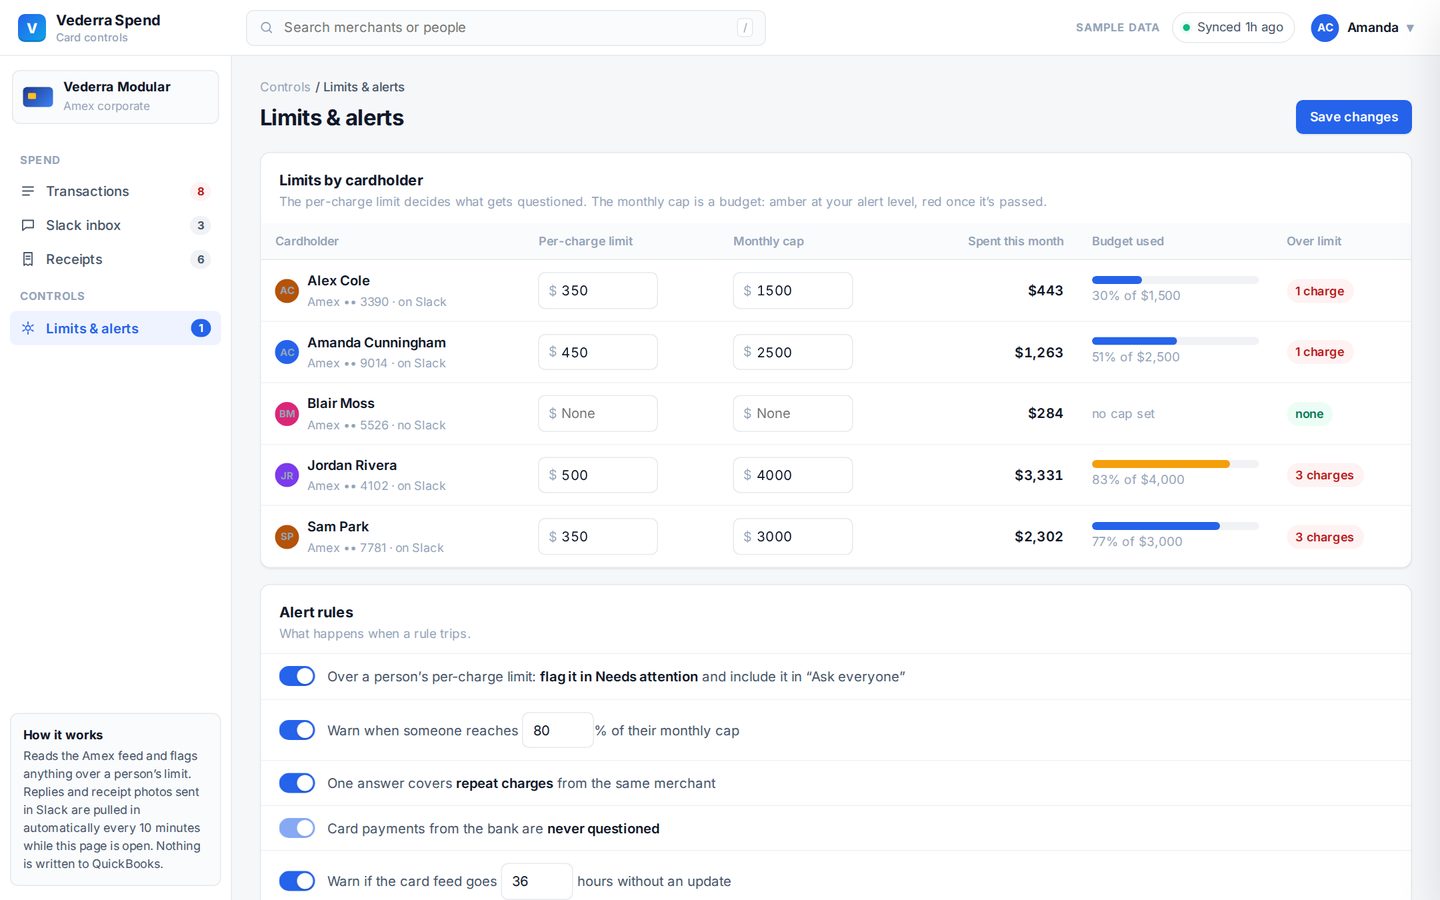Click Amanda Cunningham's 1 charge badge

[x=1319, y=352]
